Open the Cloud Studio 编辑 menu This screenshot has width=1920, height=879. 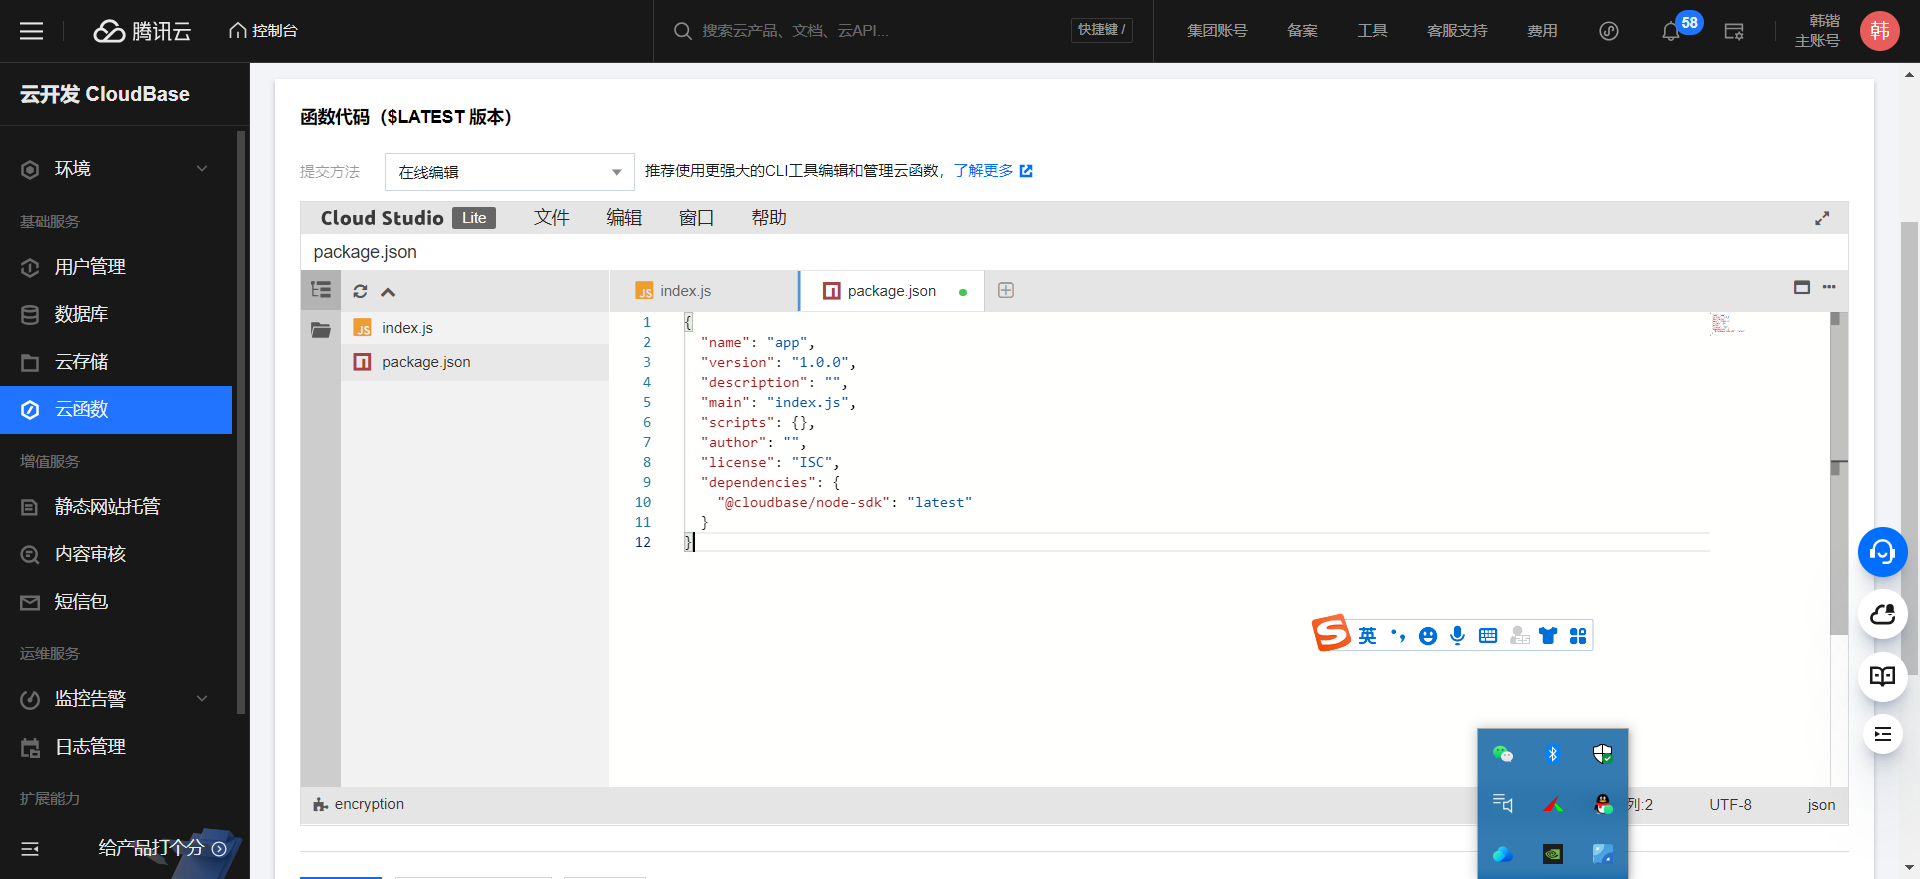click(624, 218)
